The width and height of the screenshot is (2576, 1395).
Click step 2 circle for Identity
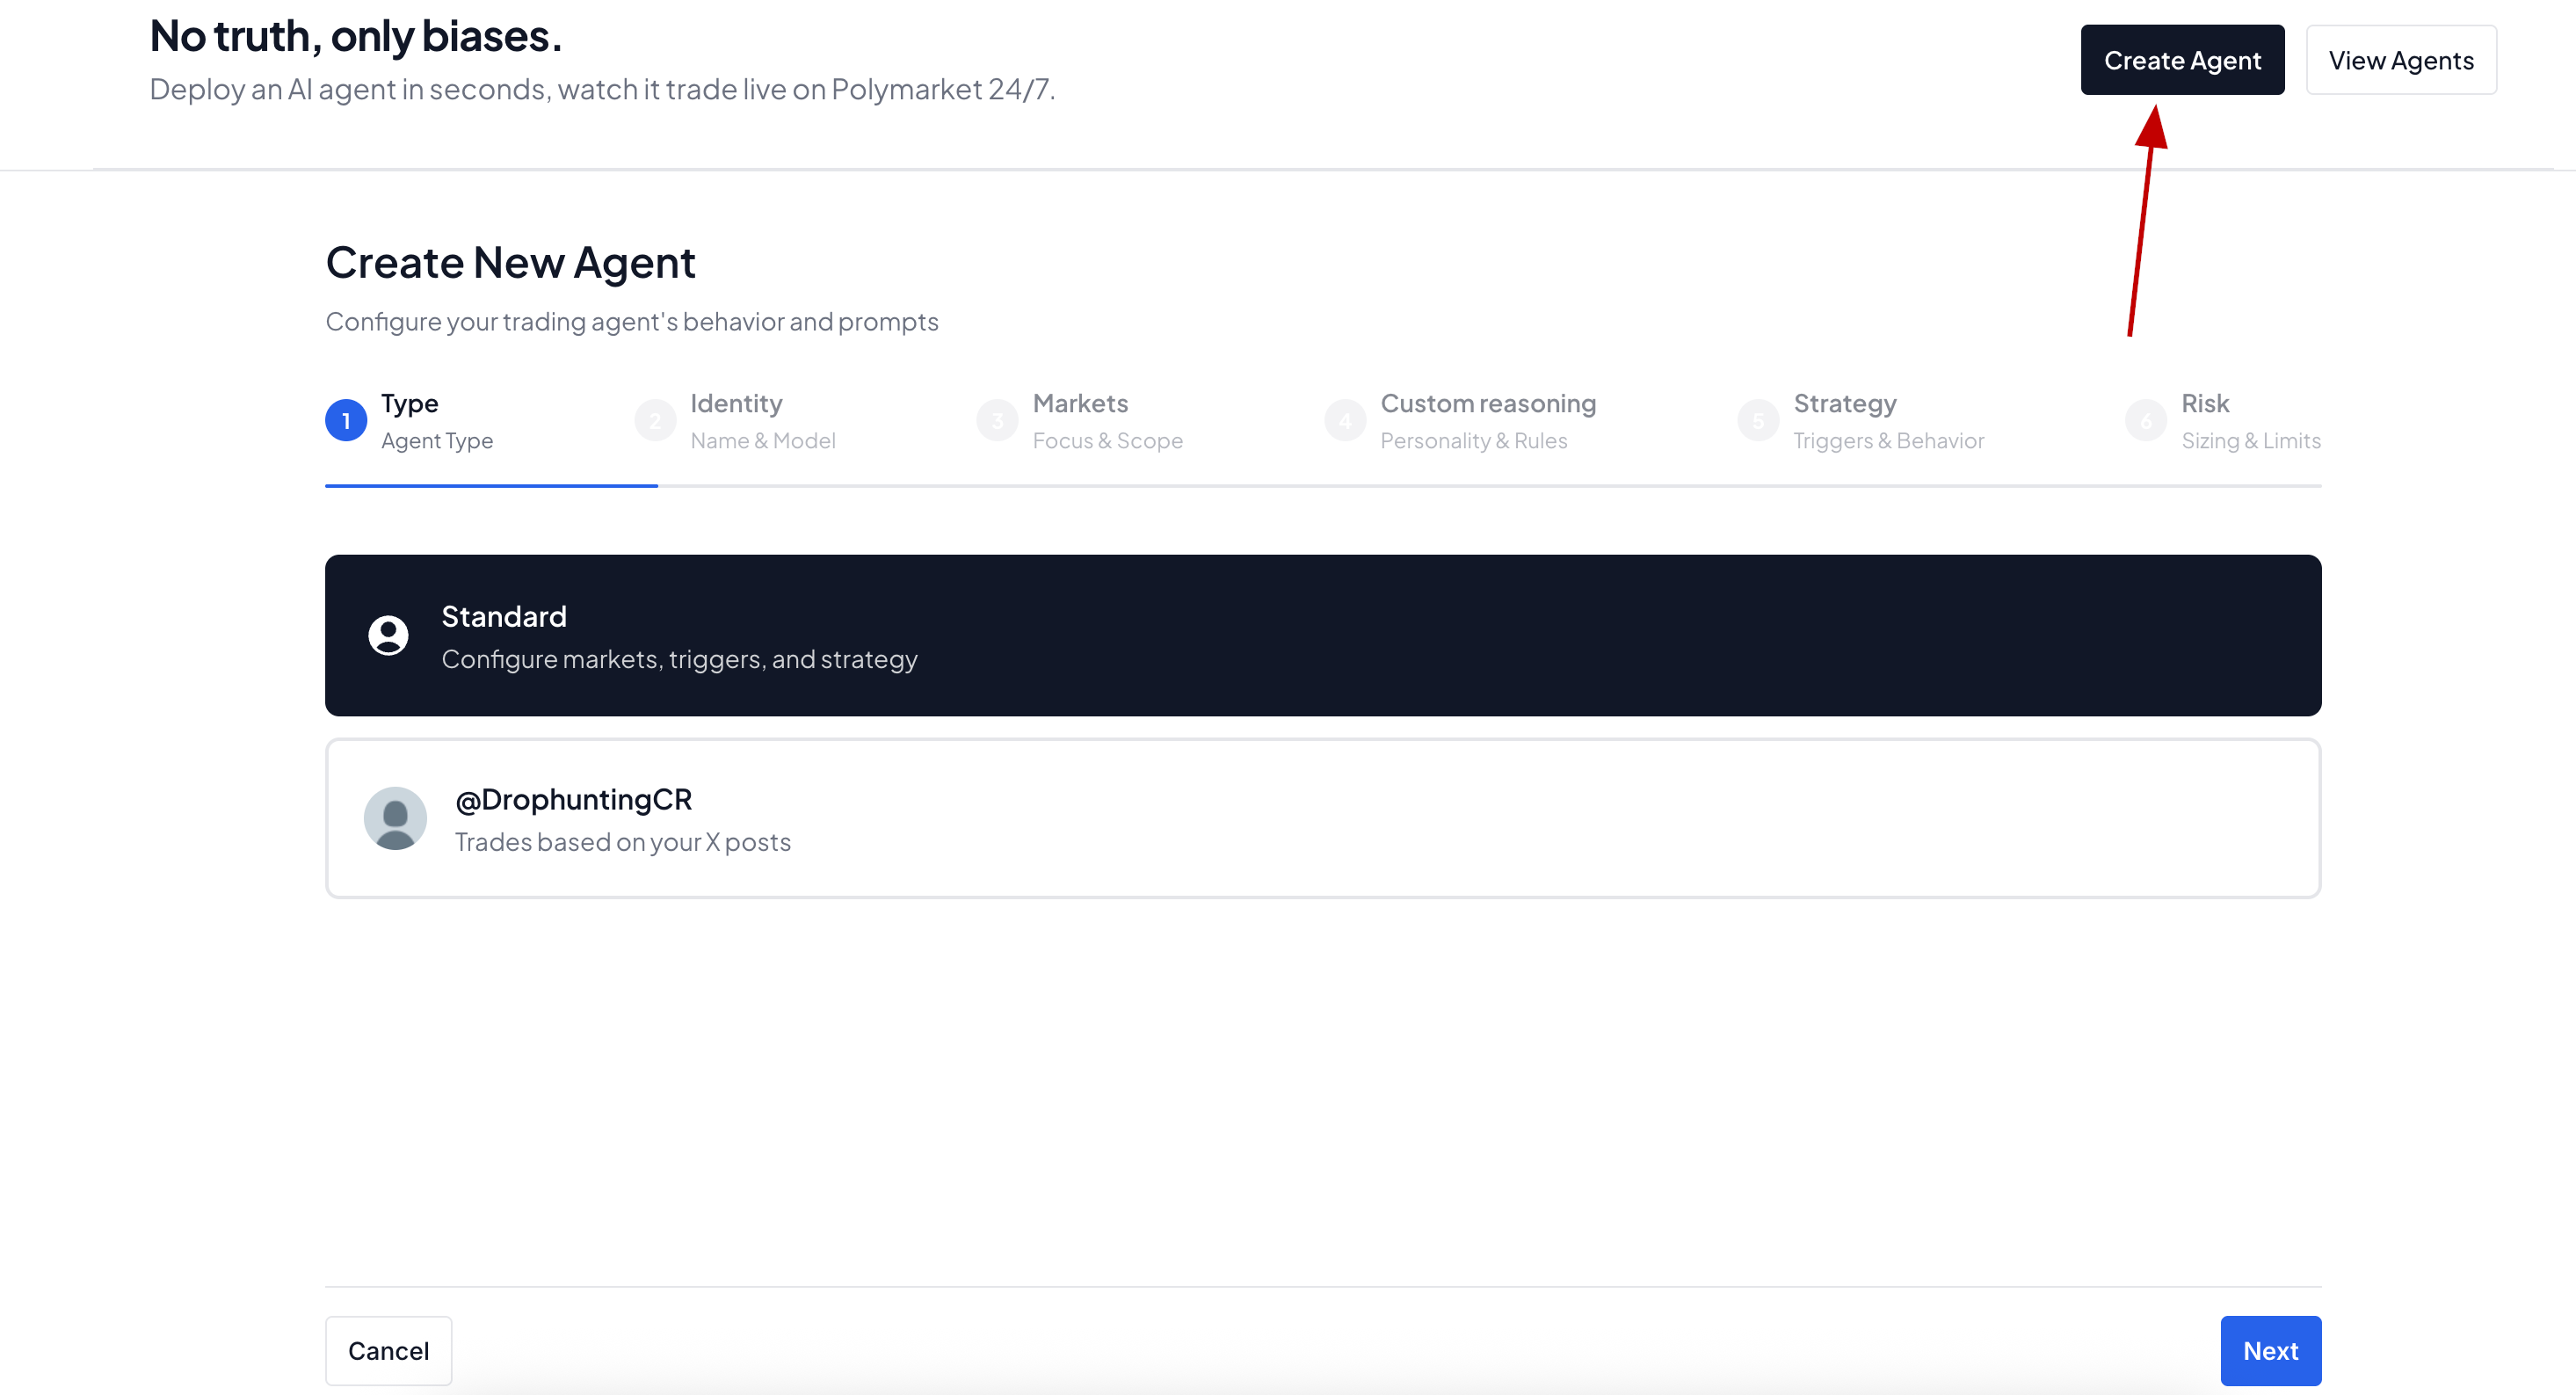pyautogui.click(x=655, y=421)
